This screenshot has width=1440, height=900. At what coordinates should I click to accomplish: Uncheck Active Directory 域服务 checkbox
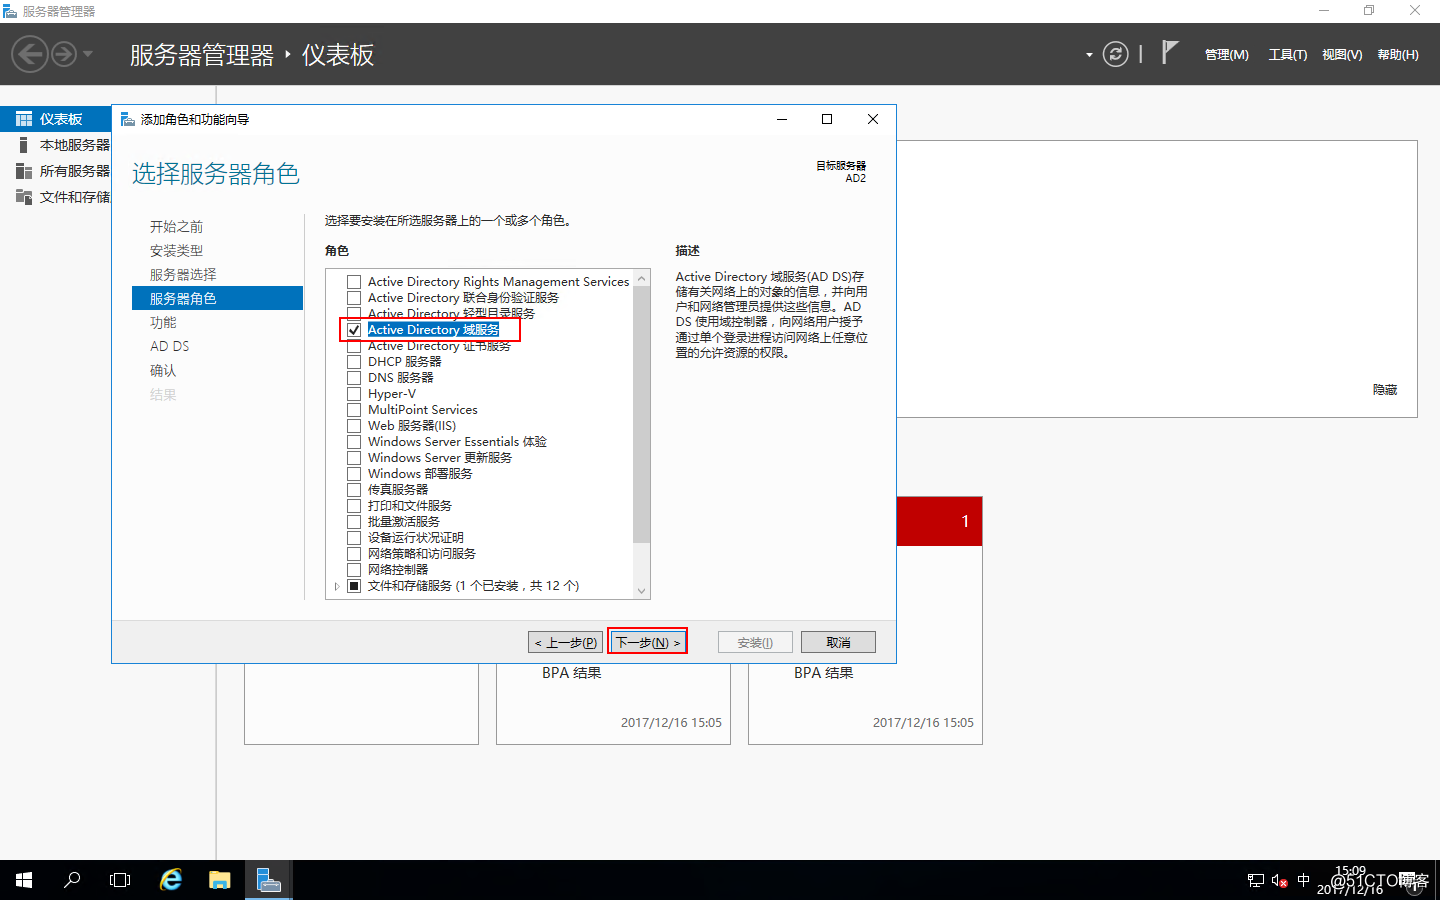[354, 330]
